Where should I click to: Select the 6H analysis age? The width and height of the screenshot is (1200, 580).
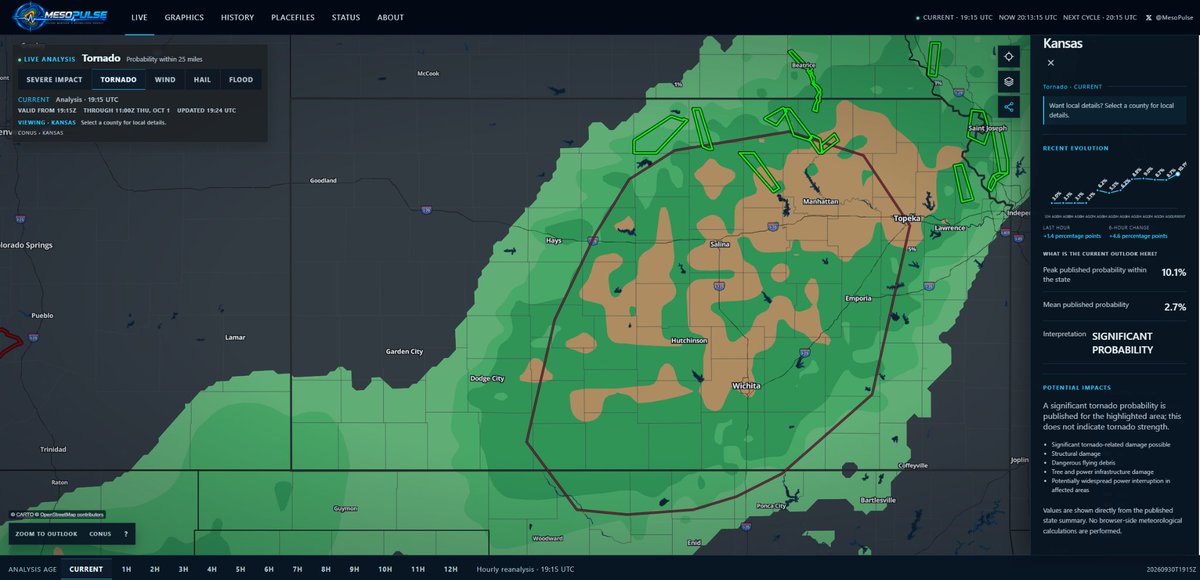click(269, 569)
